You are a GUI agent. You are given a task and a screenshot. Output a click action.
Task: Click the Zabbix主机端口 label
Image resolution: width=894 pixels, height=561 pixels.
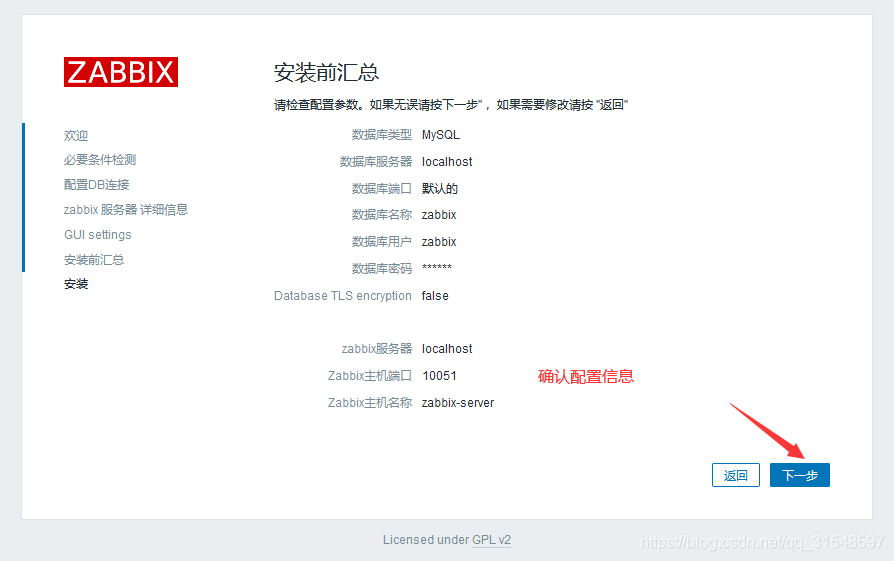click(369, 376)
